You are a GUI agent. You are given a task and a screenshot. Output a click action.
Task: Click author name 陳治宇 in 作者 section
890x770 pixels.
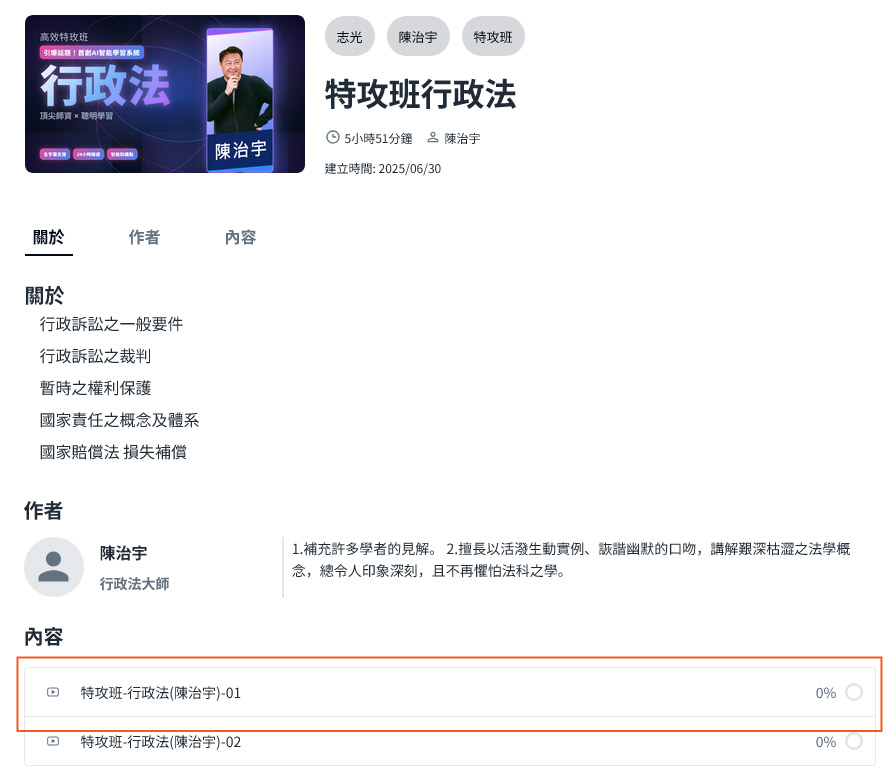coord(123,553)
